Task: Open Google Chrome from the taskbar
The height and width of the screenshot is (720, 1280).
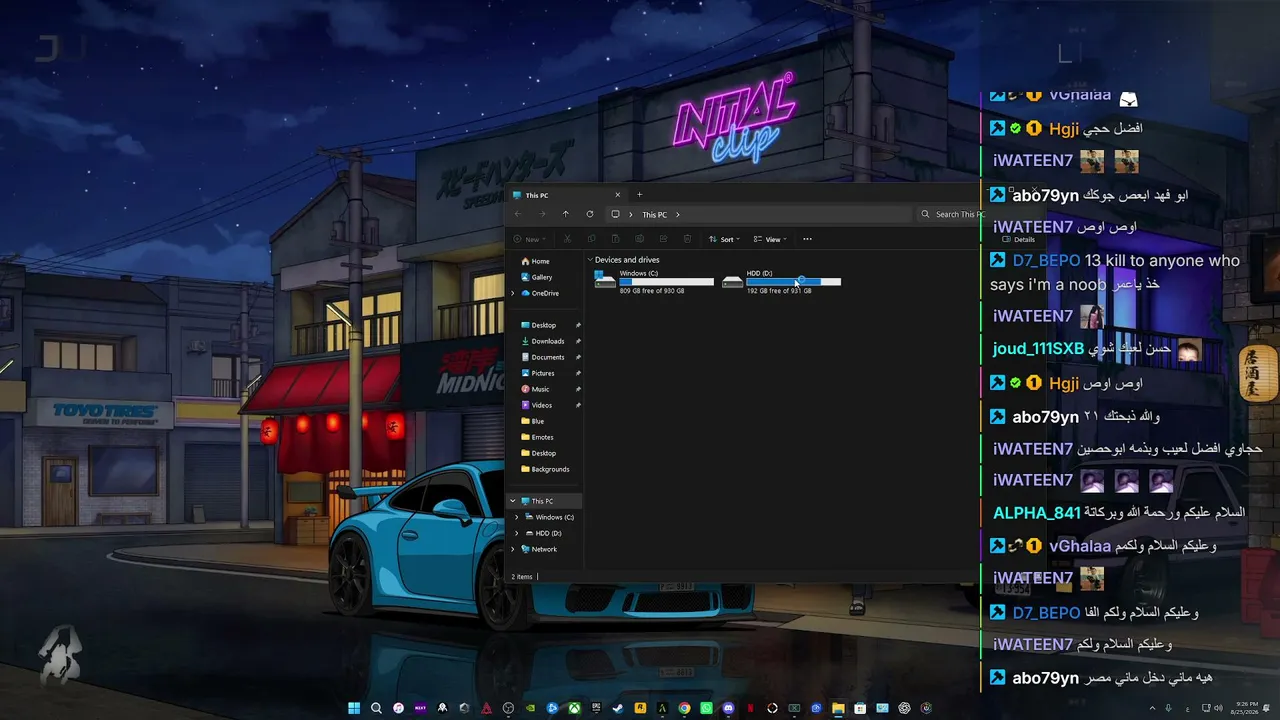Action: pos(684,708)
